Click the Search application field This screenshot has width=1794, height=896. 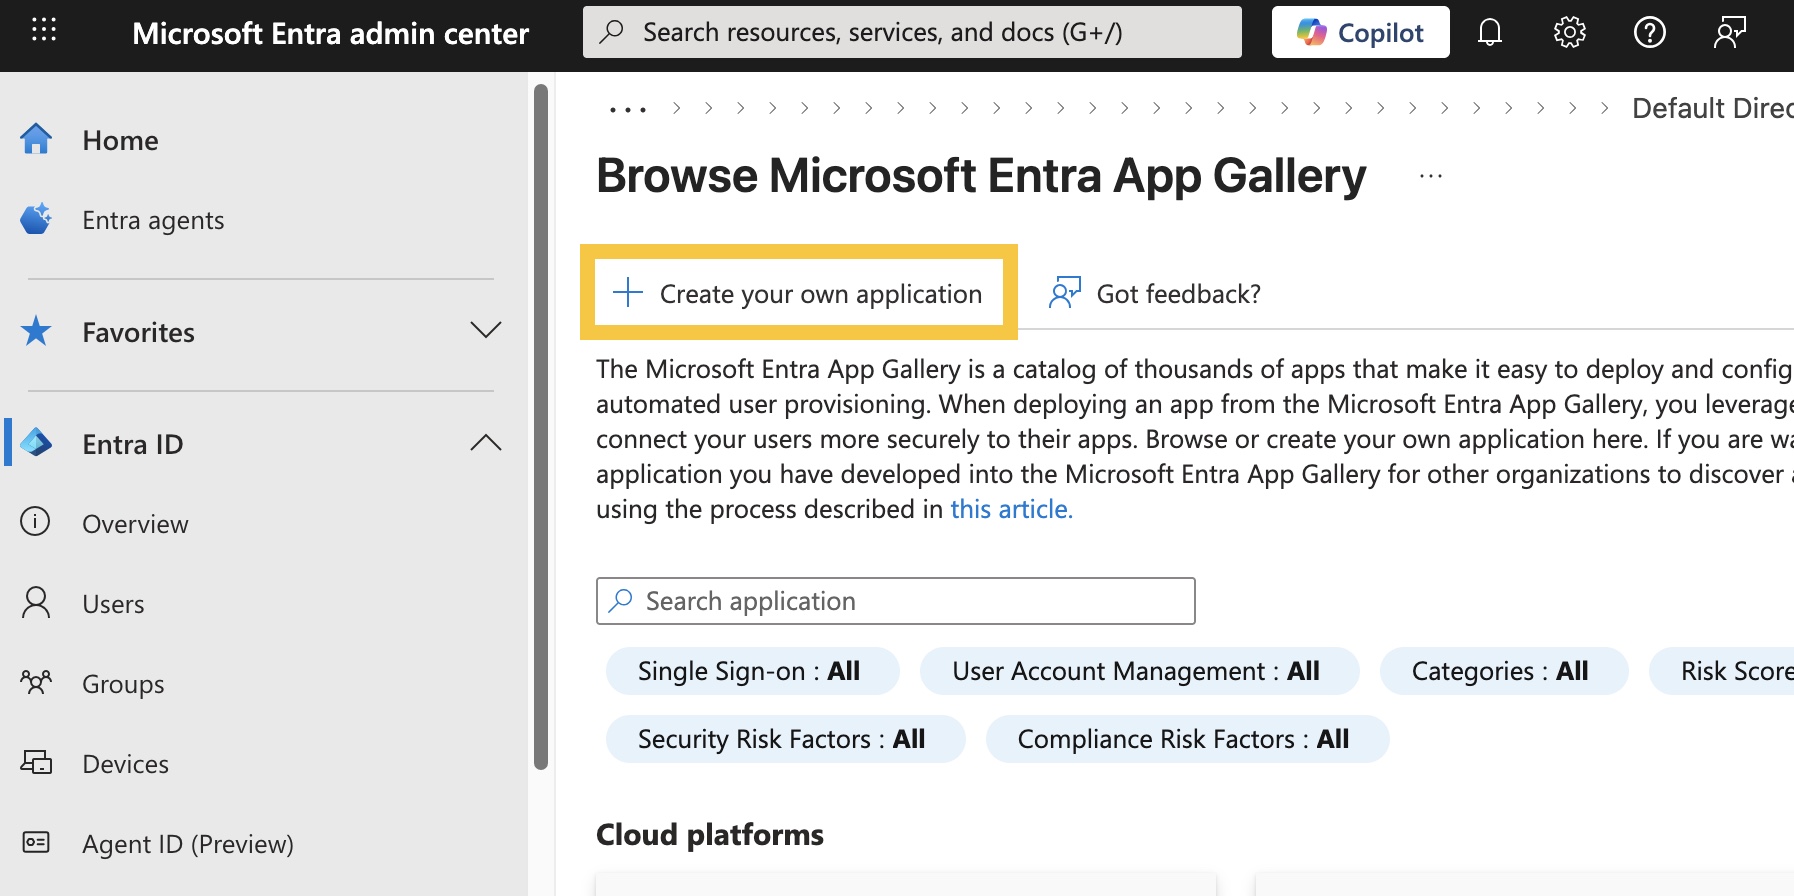point(895,601)
